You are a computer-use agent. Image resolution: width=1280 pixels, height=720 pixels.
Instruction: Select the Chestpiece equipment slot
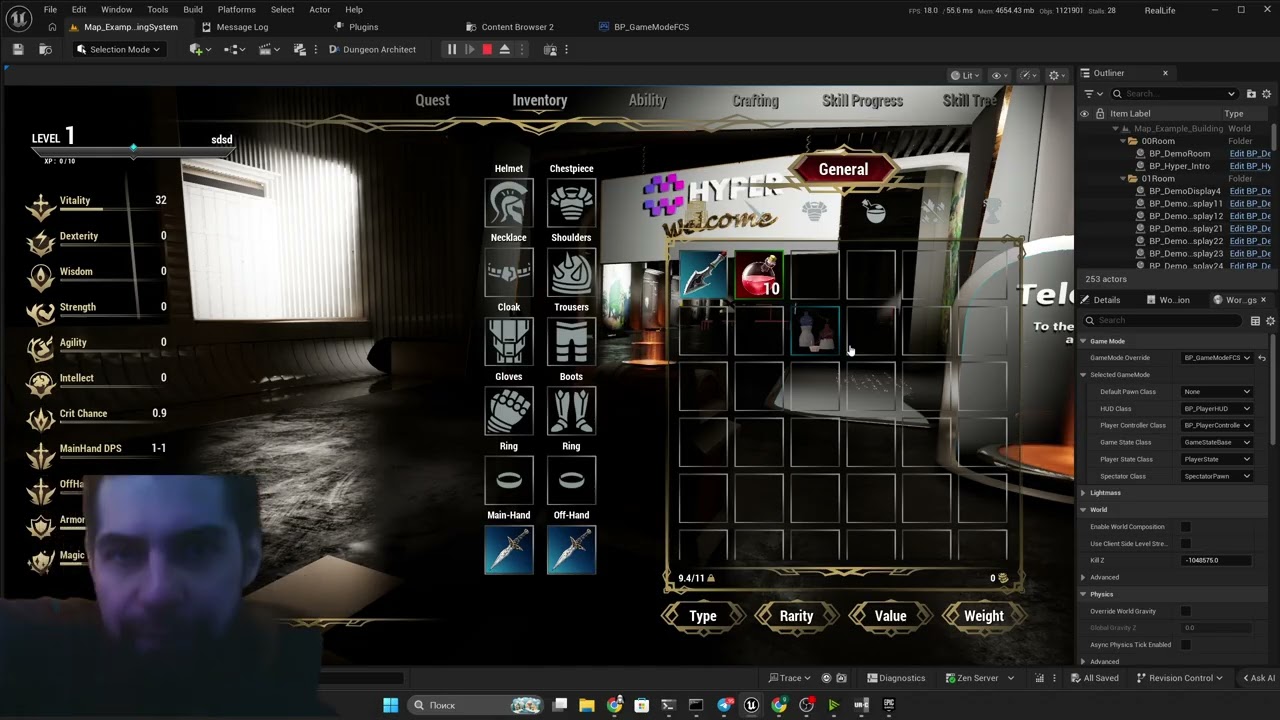coord(571,203)
